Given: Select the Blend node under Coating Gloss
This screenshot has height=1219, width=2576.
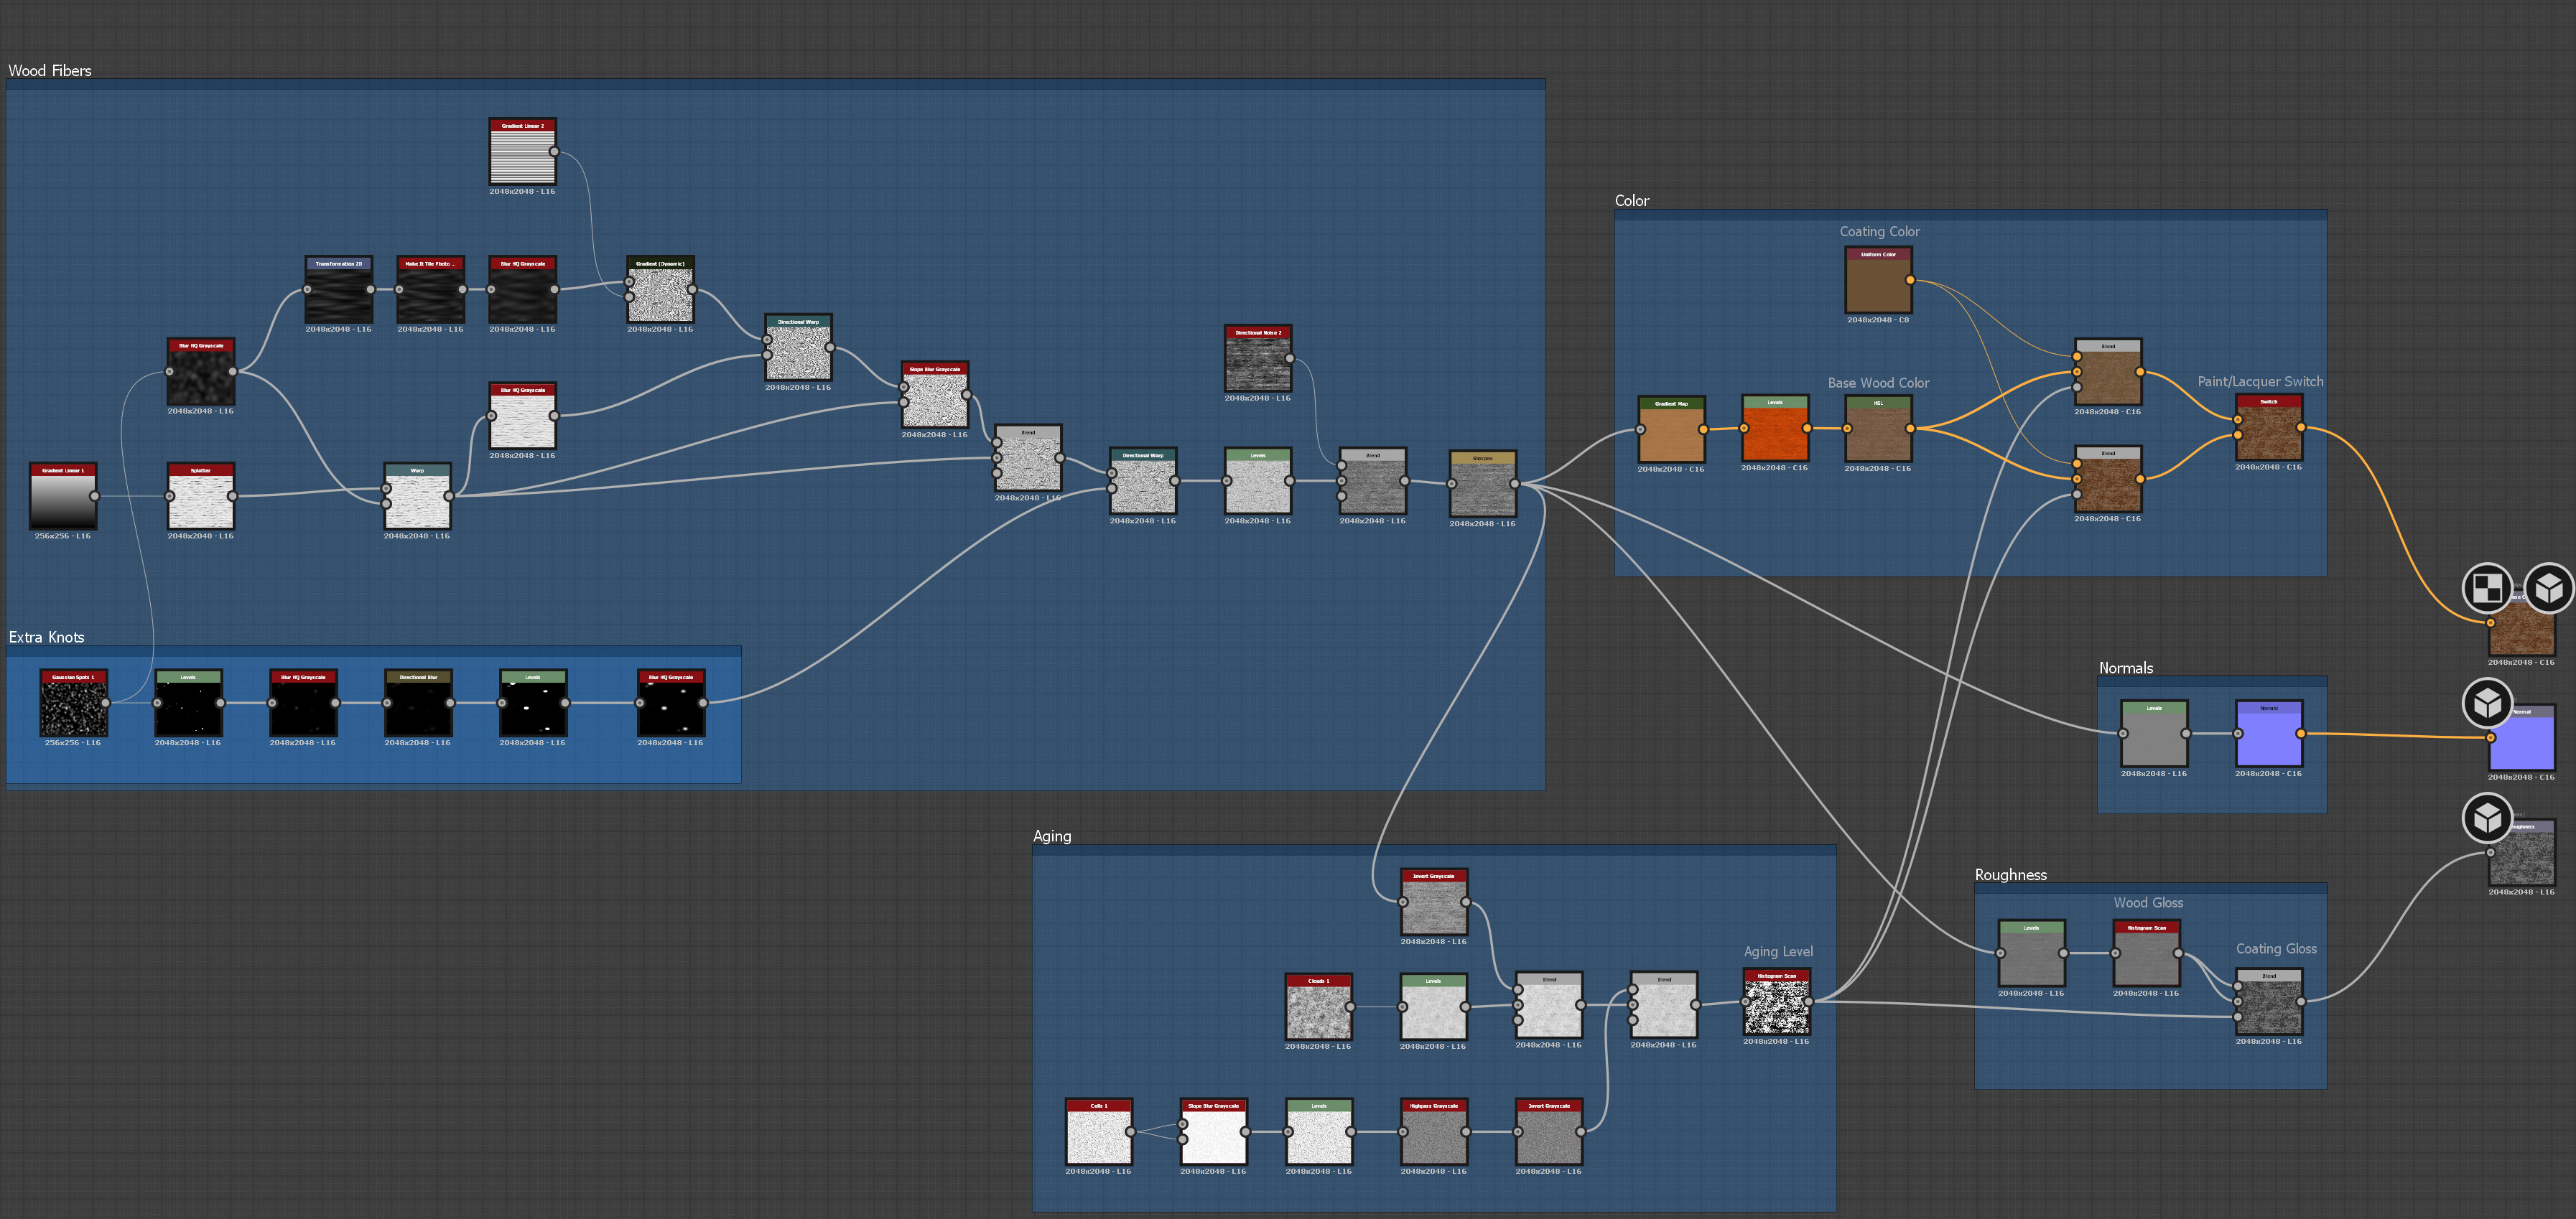Looking at the screenshot, I should pos(2269,1001).
